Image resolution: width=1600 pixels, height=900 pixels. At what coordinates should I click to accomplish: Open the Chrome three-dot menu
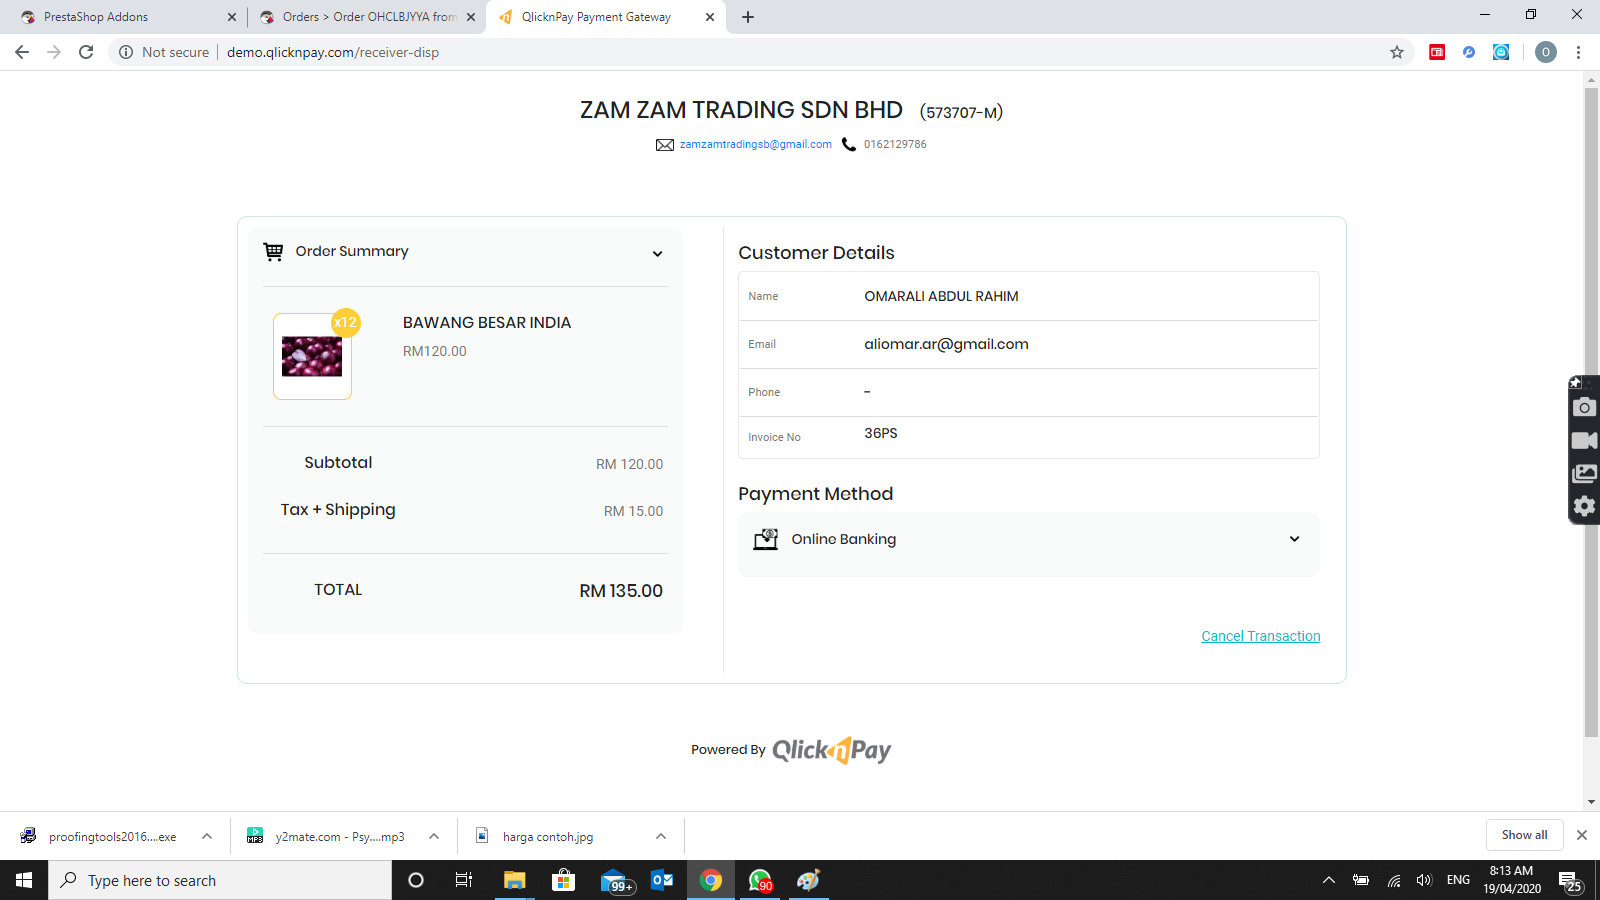tap(1578, 52)
